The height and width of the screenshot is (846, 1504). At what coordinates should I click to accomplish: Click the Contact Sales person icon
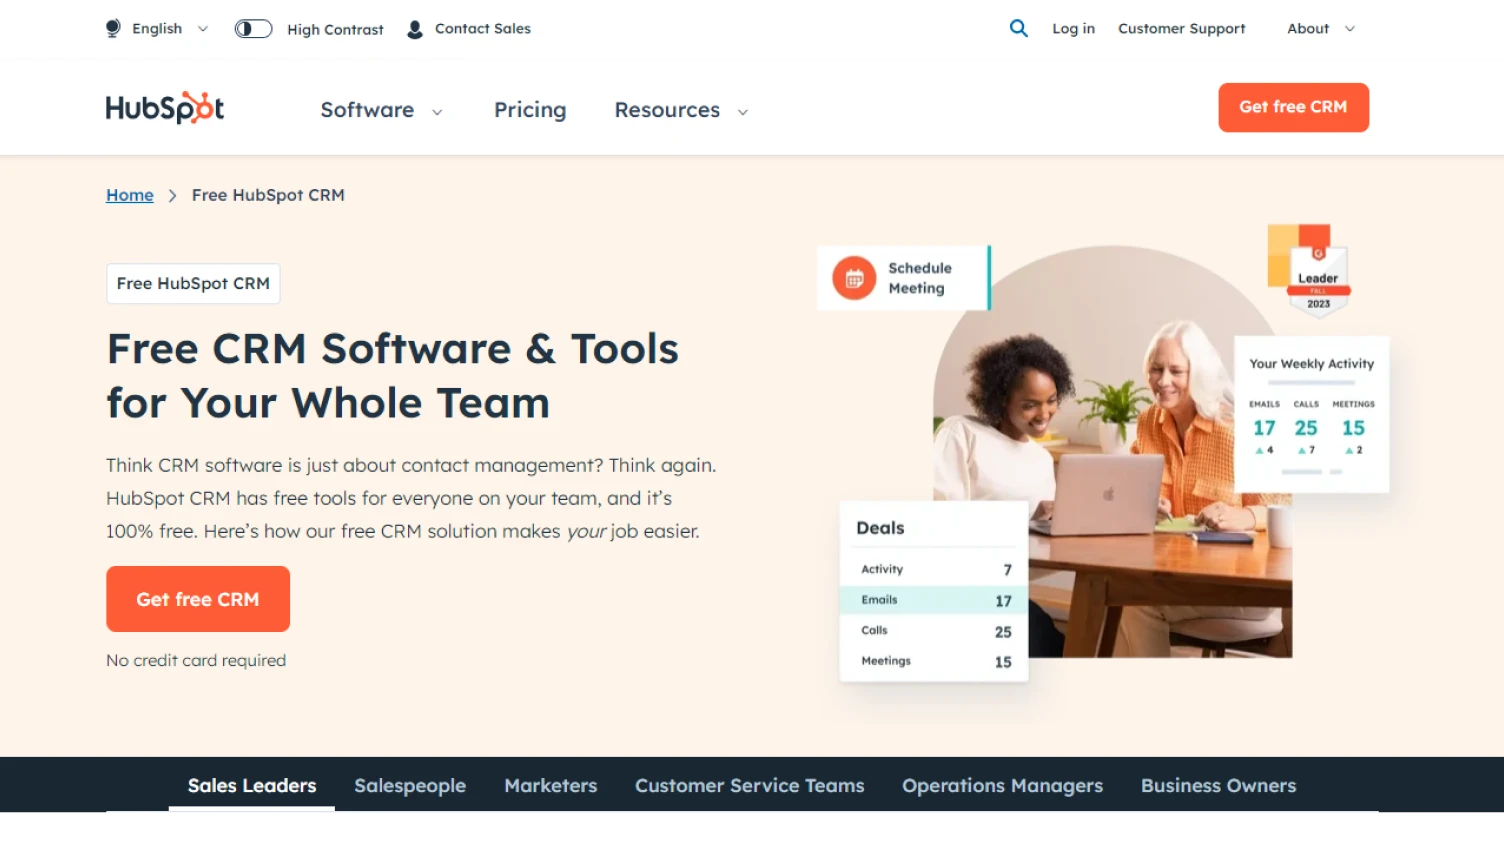413,28
